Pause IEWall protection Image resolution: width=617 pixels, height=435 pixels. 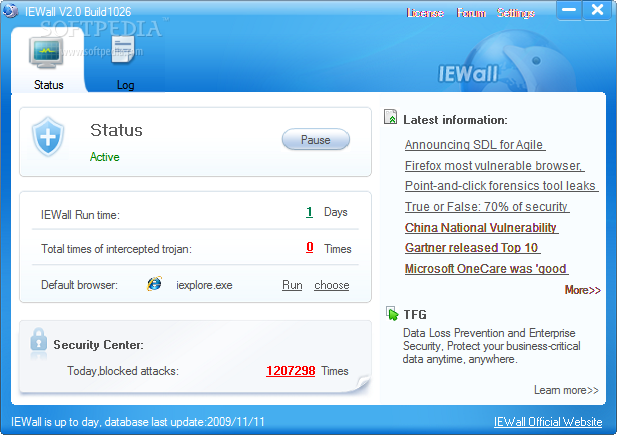point(316,139)
